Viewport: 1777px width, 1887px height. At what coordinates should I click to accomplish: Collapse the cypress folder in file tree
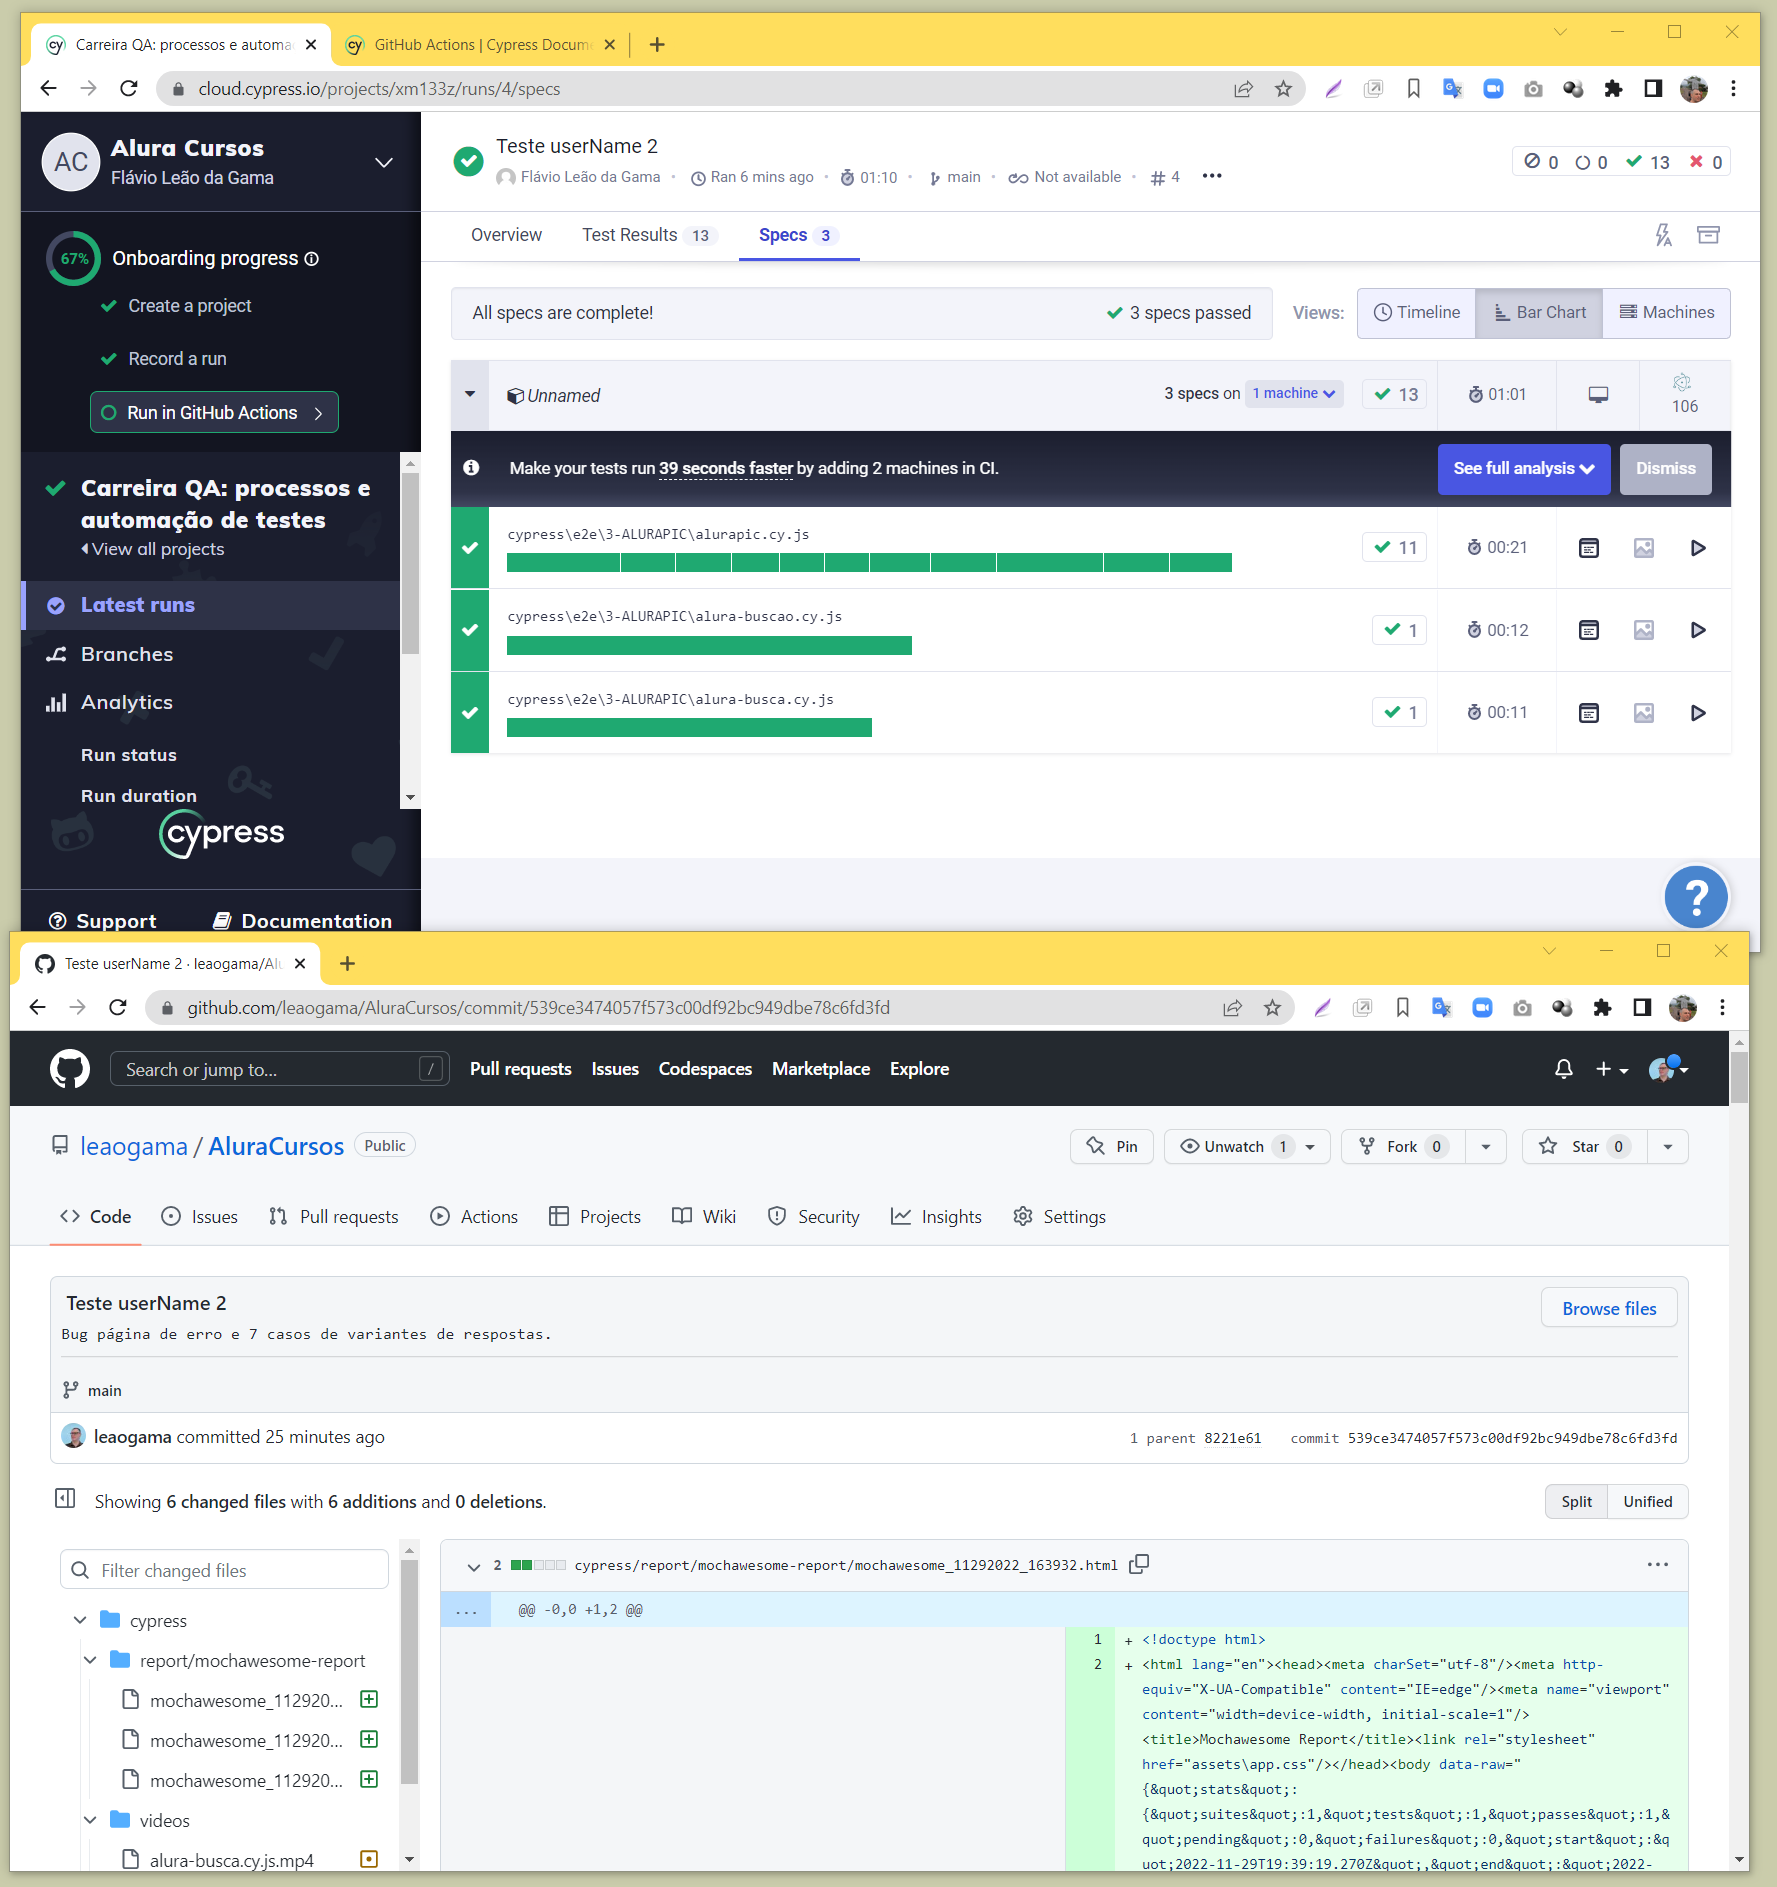point(80,1620)
